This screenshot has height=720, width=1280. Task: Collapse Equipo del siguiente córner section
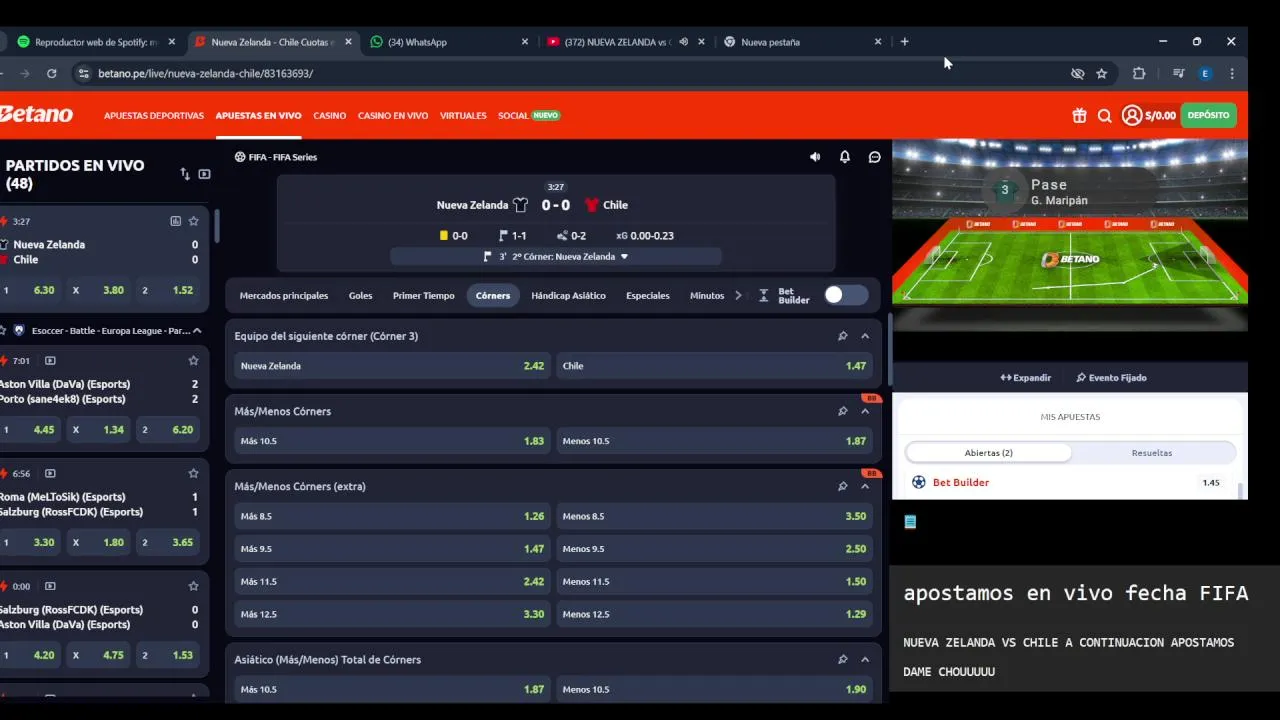pyautogui.click(x=865, y=336)
